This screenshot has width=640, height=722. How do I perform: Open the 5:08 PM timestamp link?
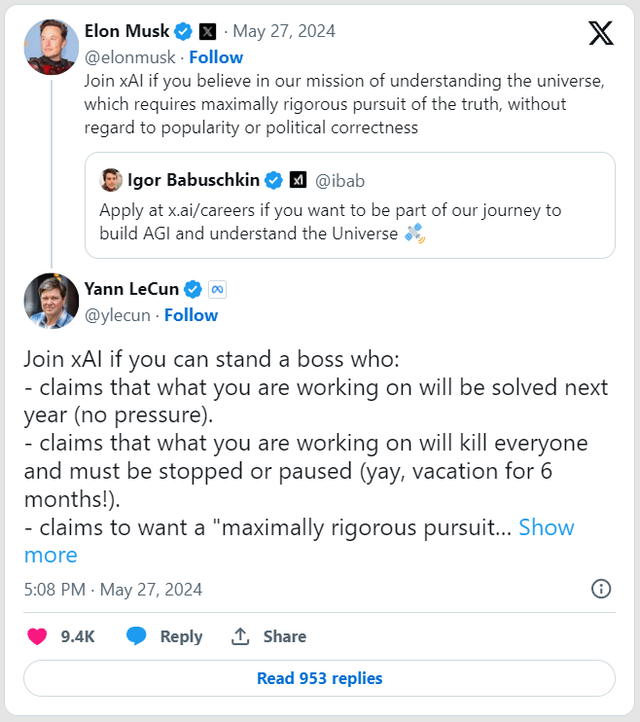click(x=113, y=589)
